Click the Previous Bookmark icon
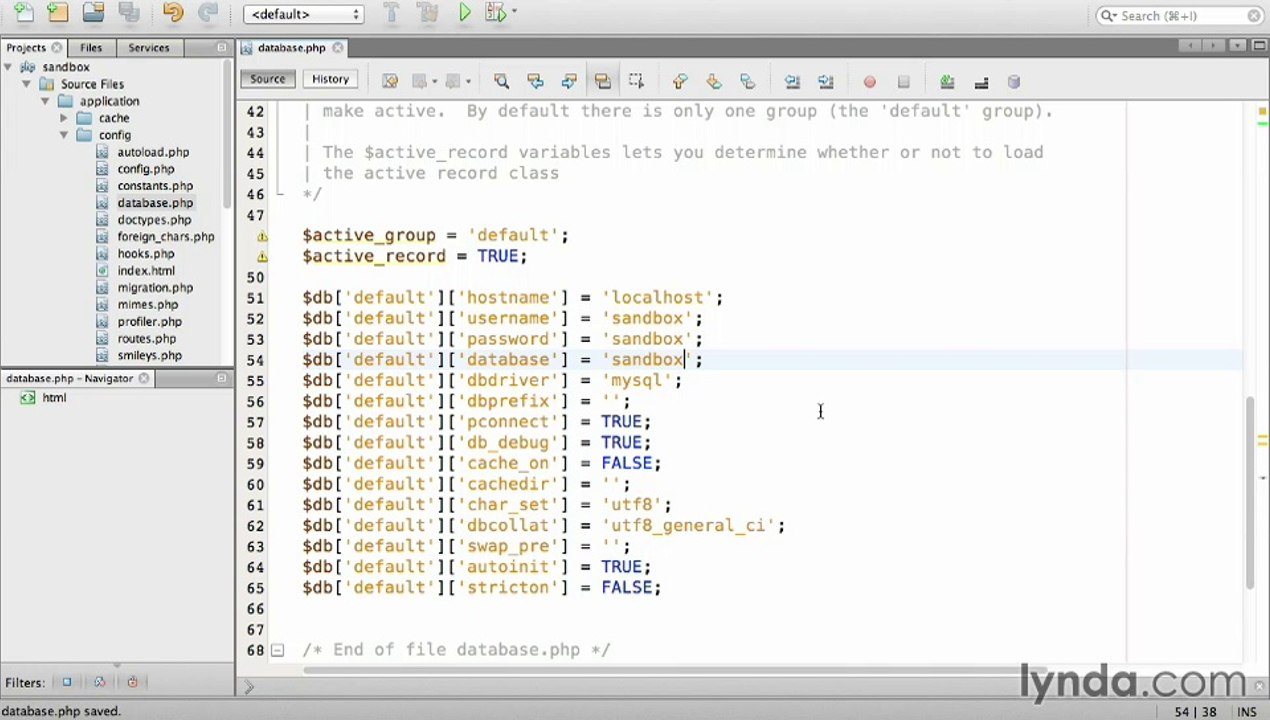This screenshot has width=1270, height=720. (680, 81)
